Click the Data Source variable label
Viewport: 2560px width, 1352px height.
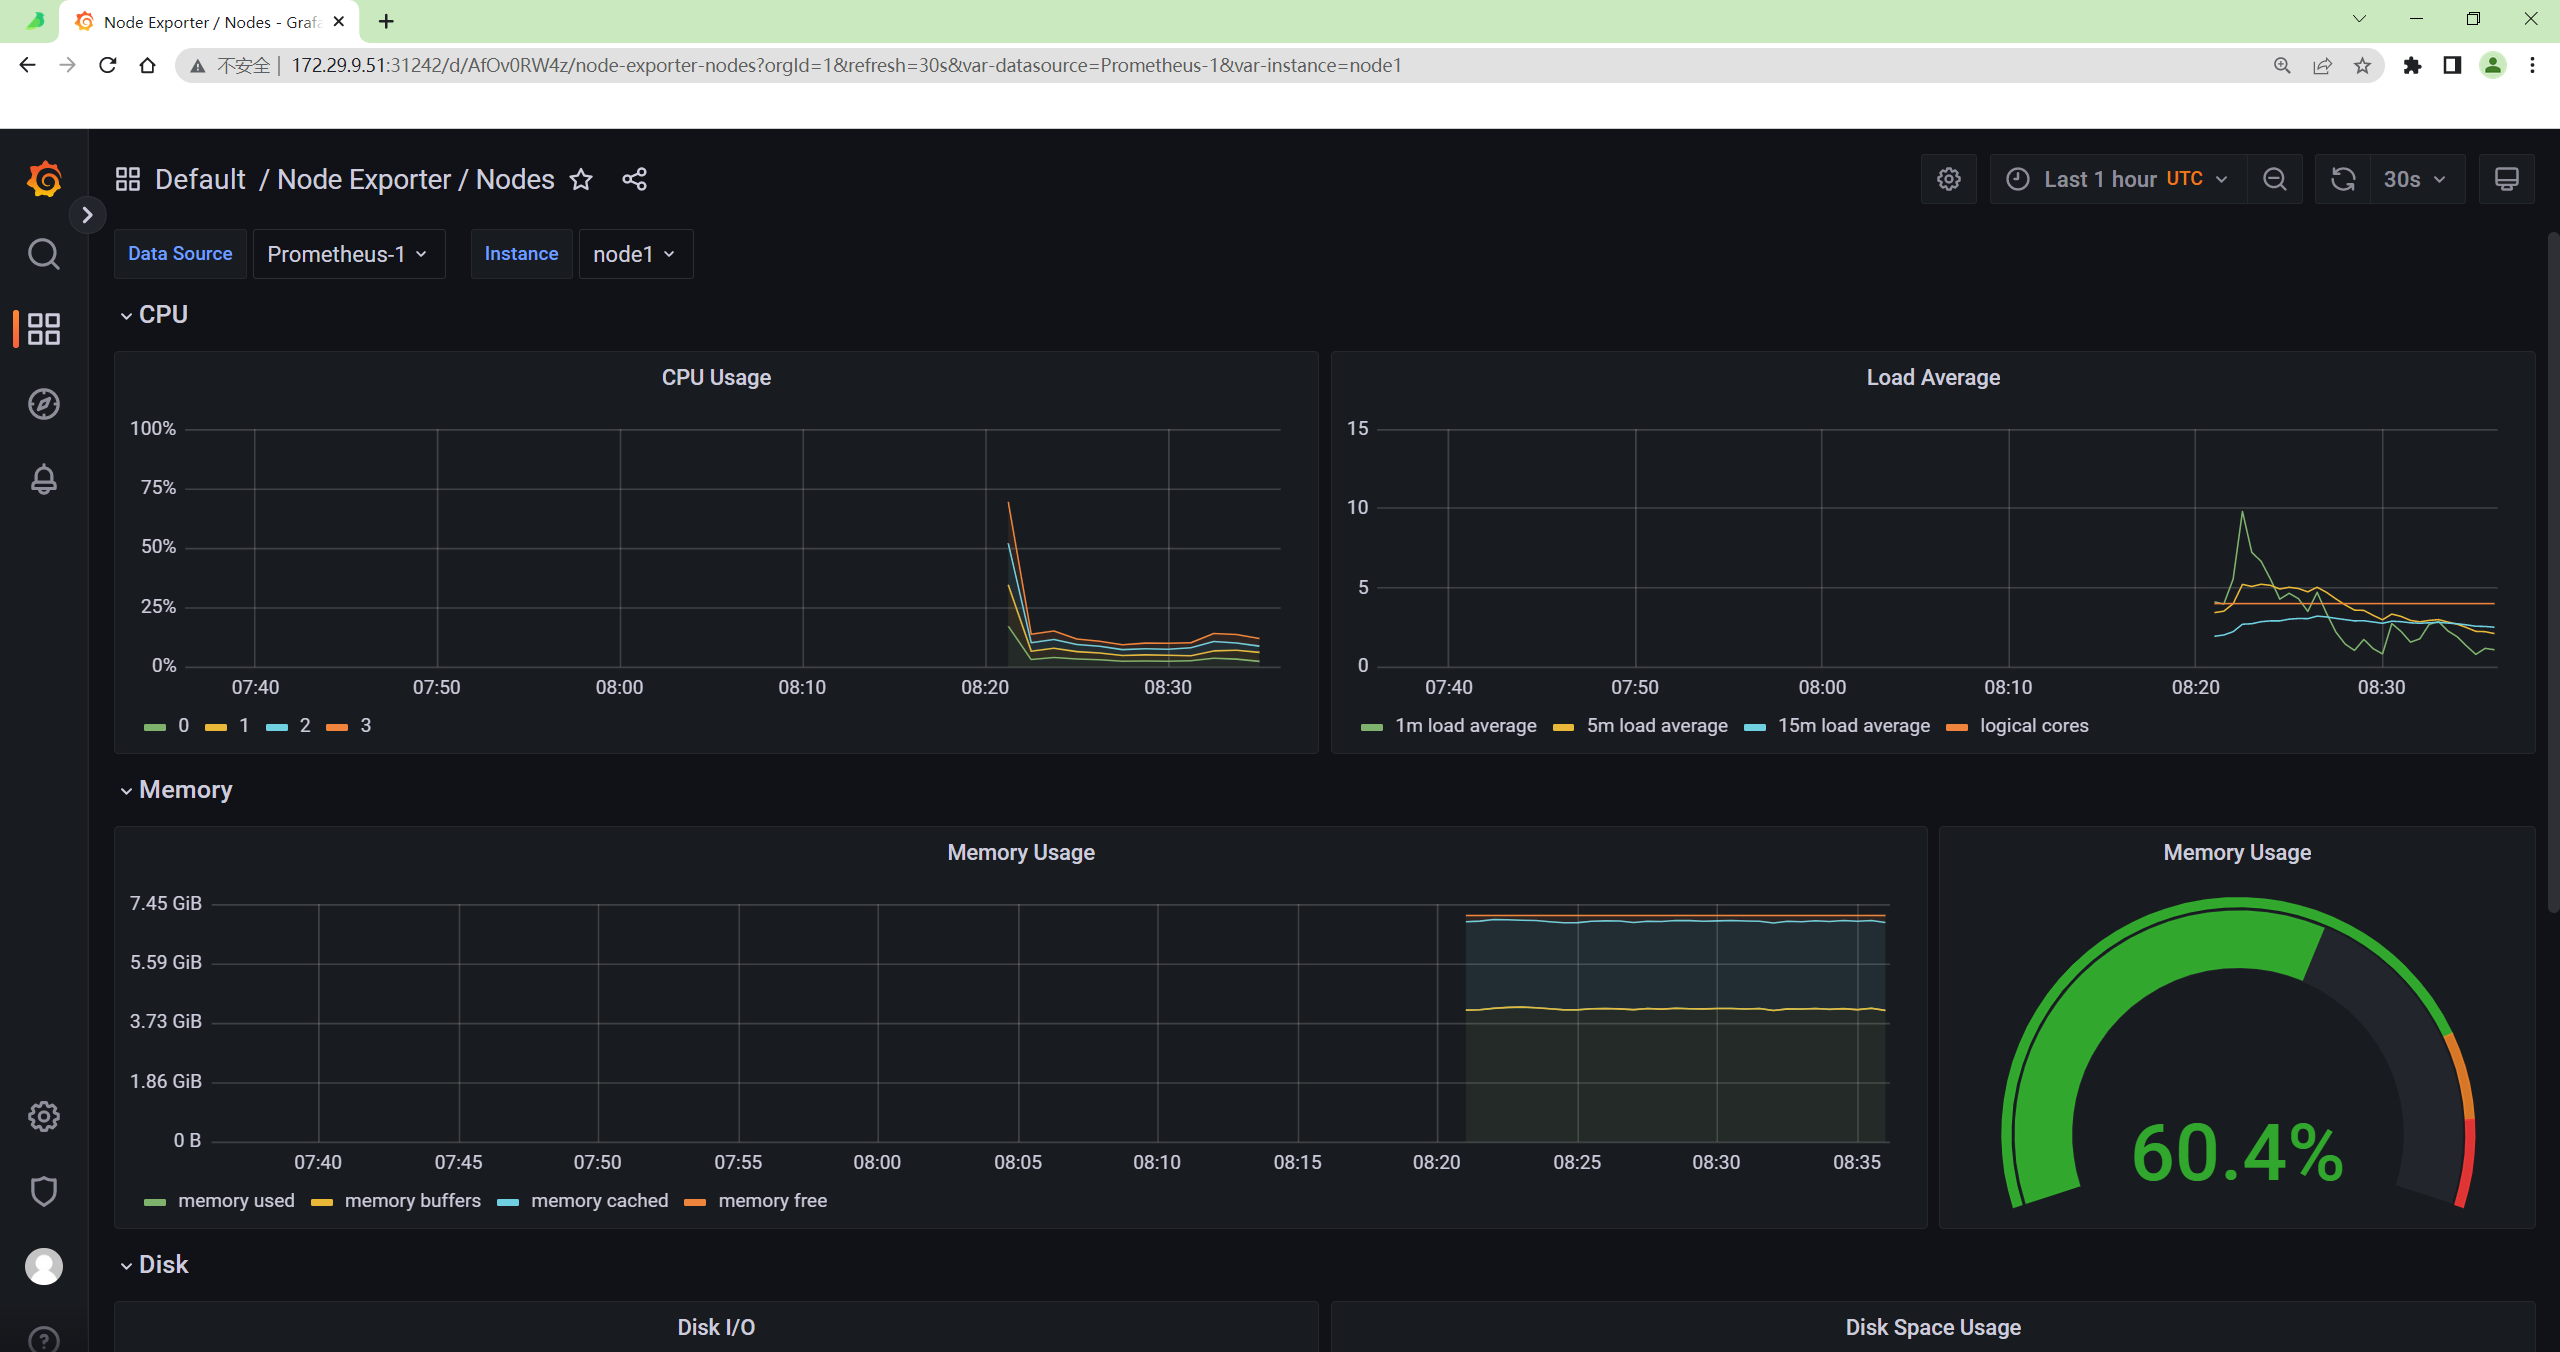pyautogui.click(x=180, y=254)
